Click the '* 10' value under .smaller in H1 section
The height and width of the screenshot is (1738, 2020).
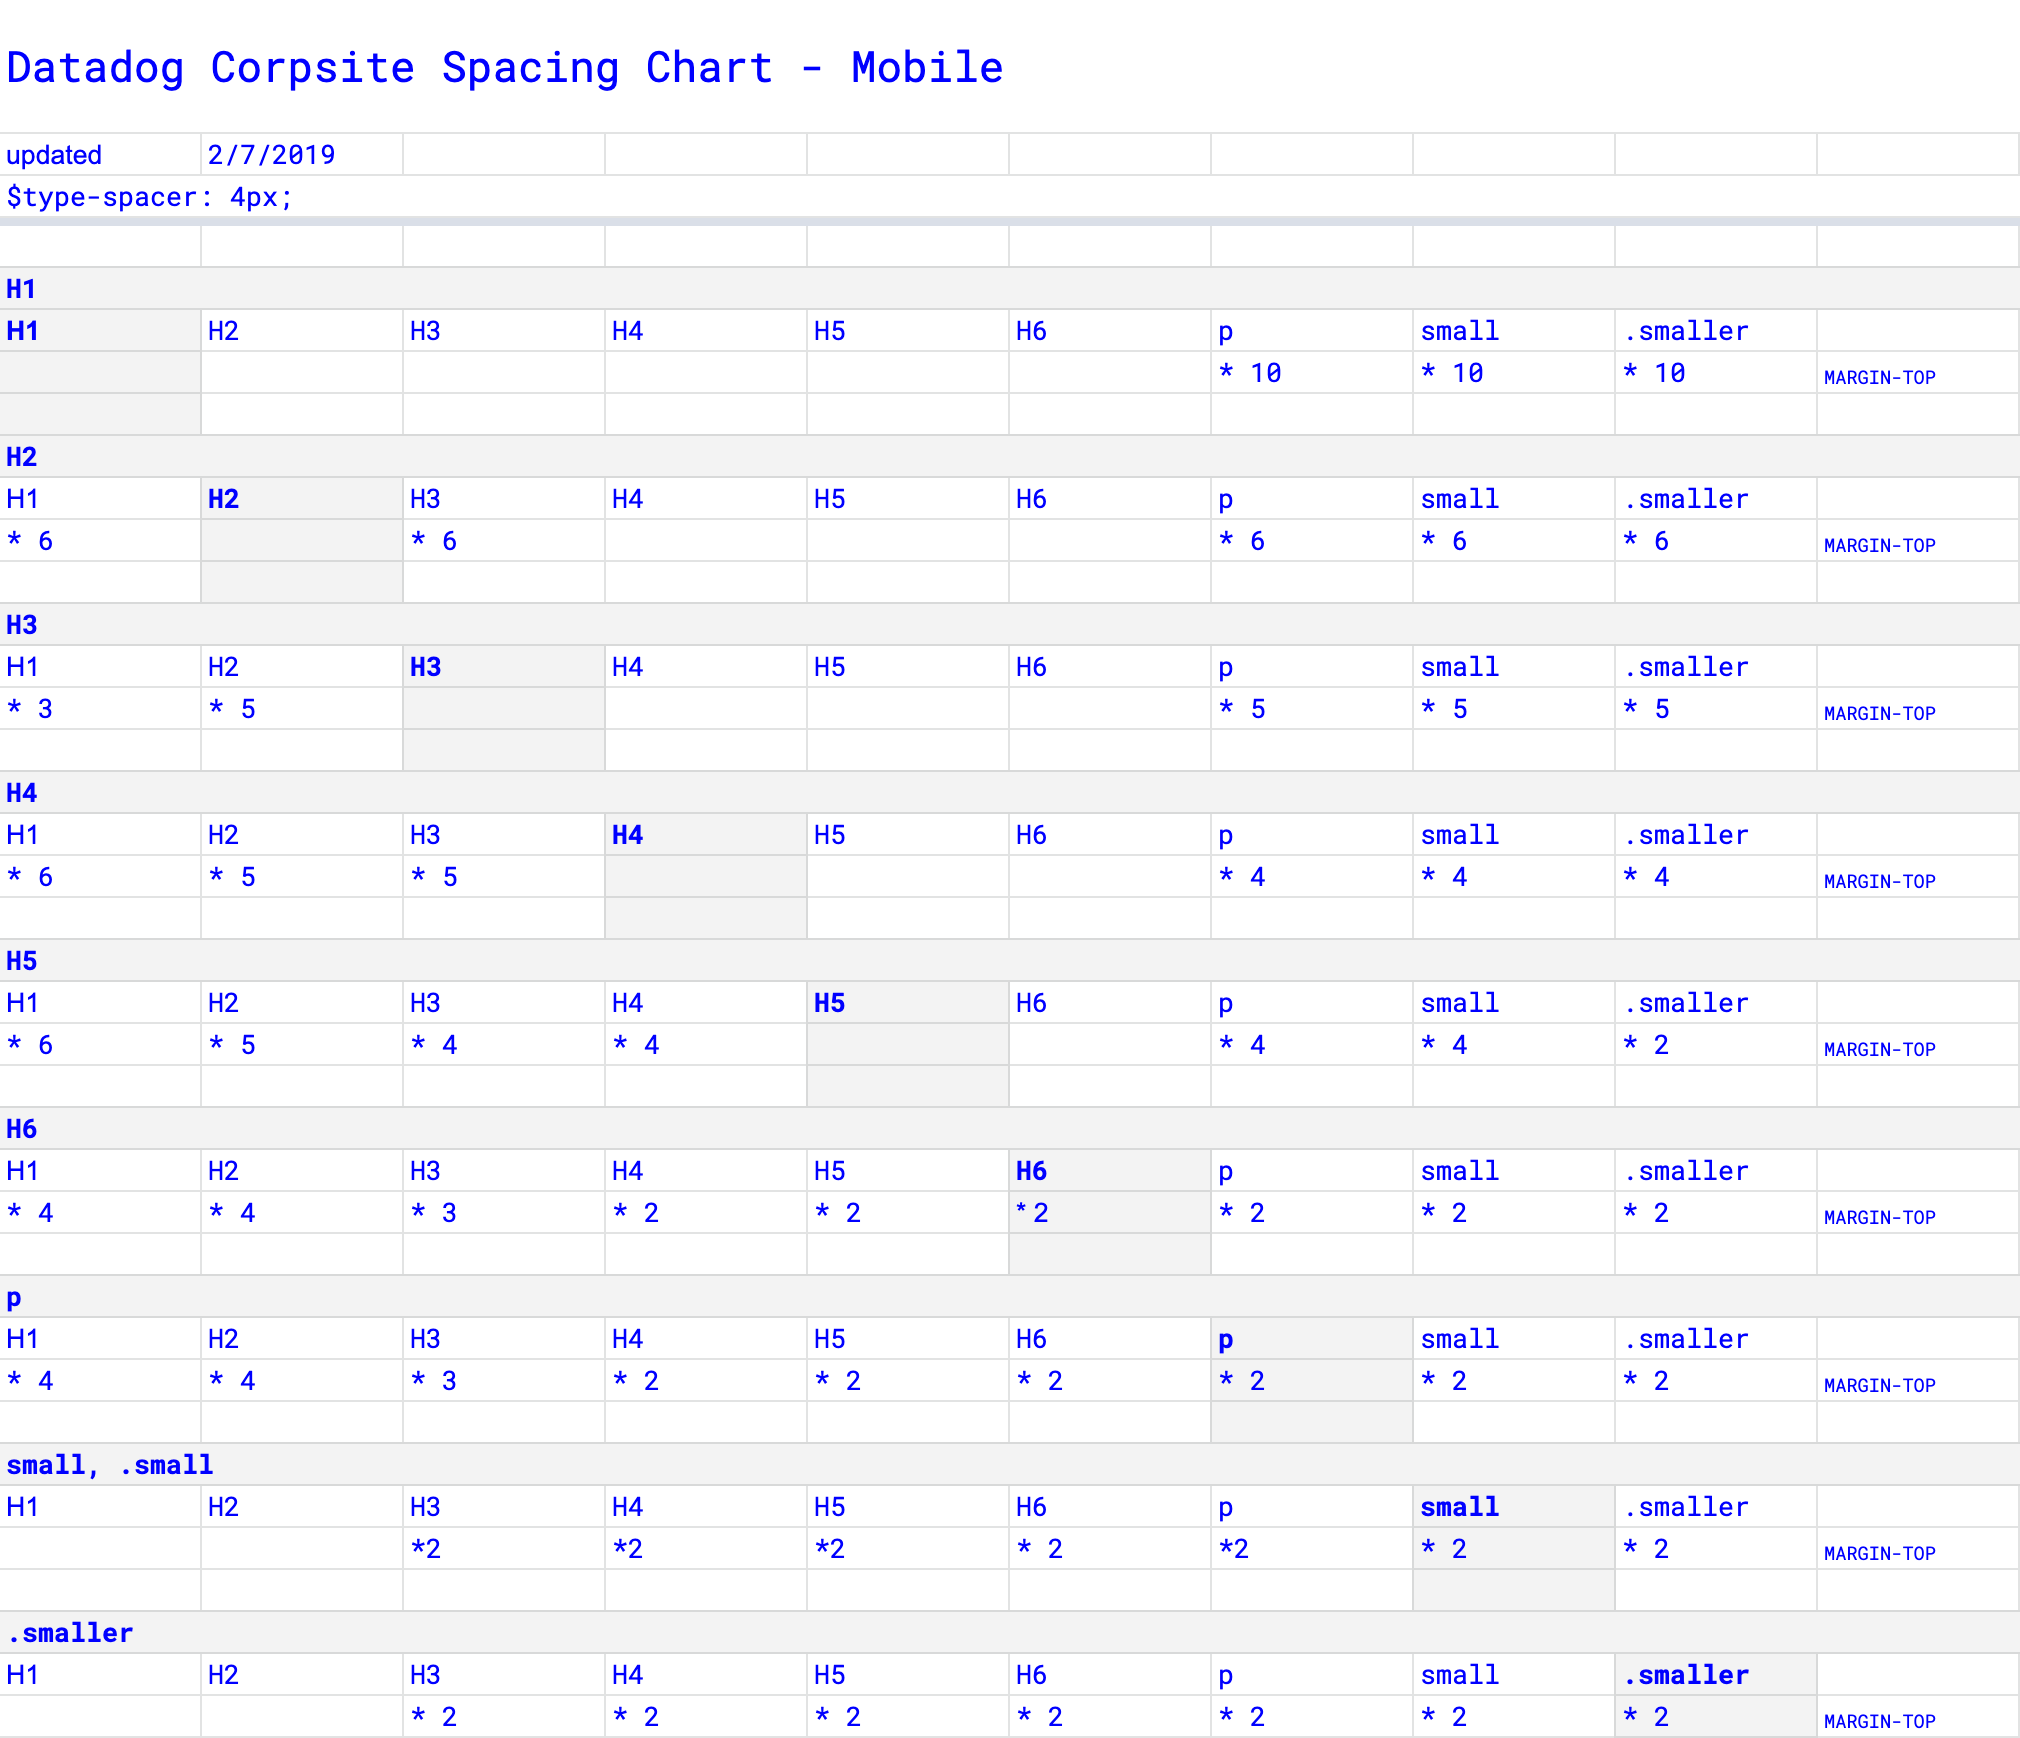1654,373
